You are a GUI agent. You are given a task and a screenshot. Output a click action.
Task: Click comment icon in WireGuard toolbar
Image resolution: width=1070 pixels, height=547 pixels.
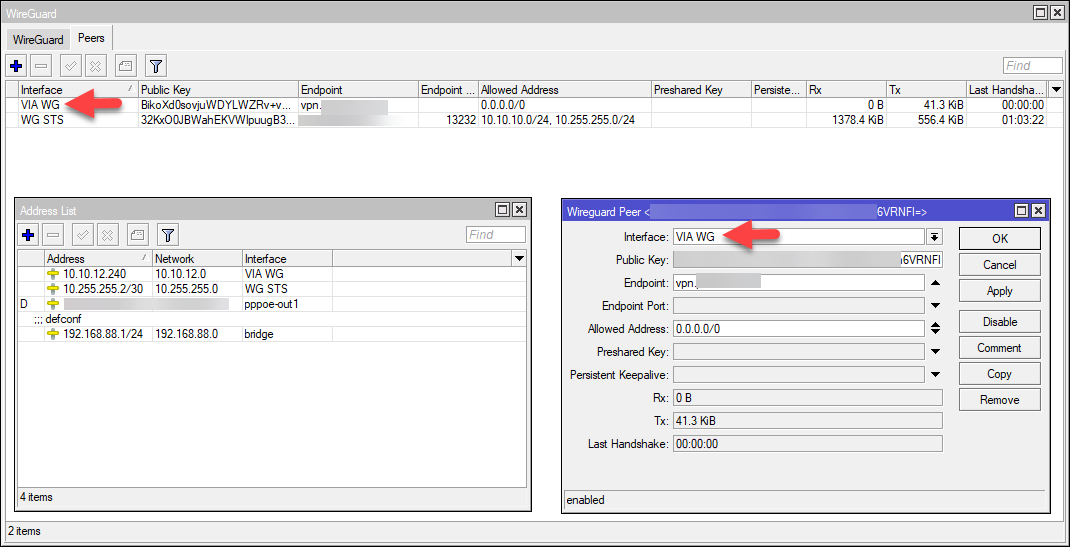(x=125, y=66)
